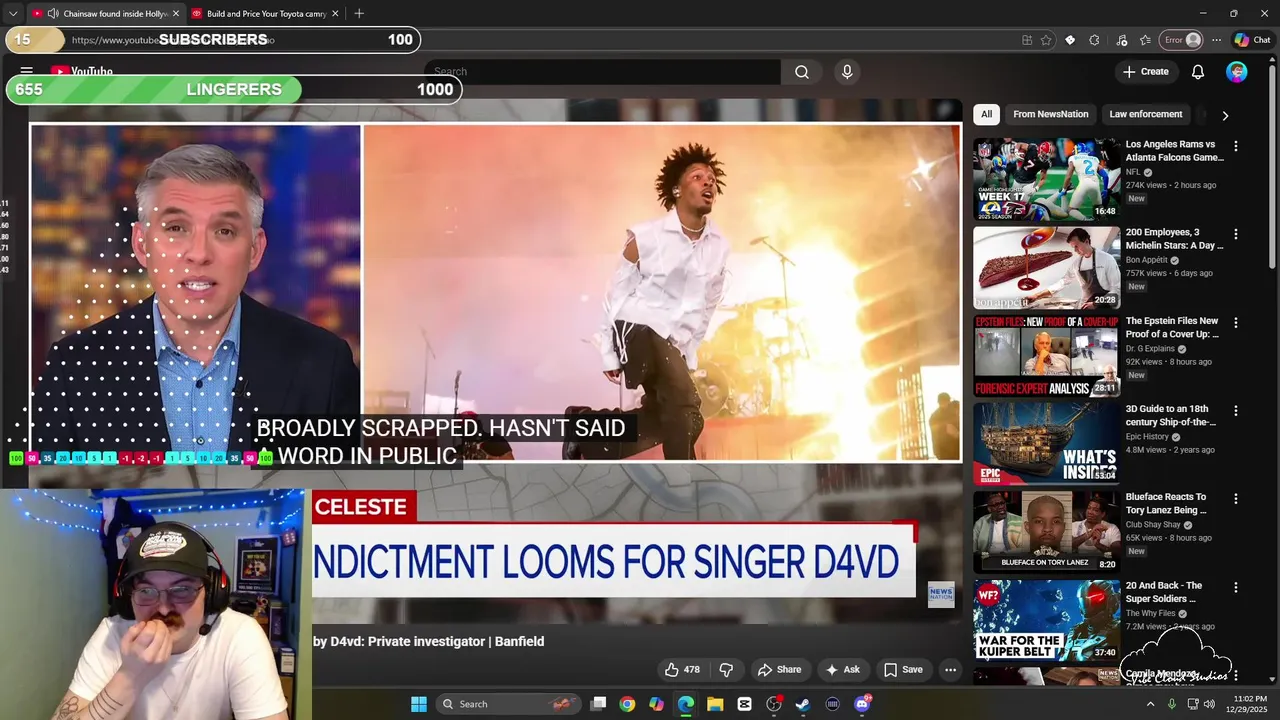
Task: Select the All filter chip
Action: (x=986, y=114)
